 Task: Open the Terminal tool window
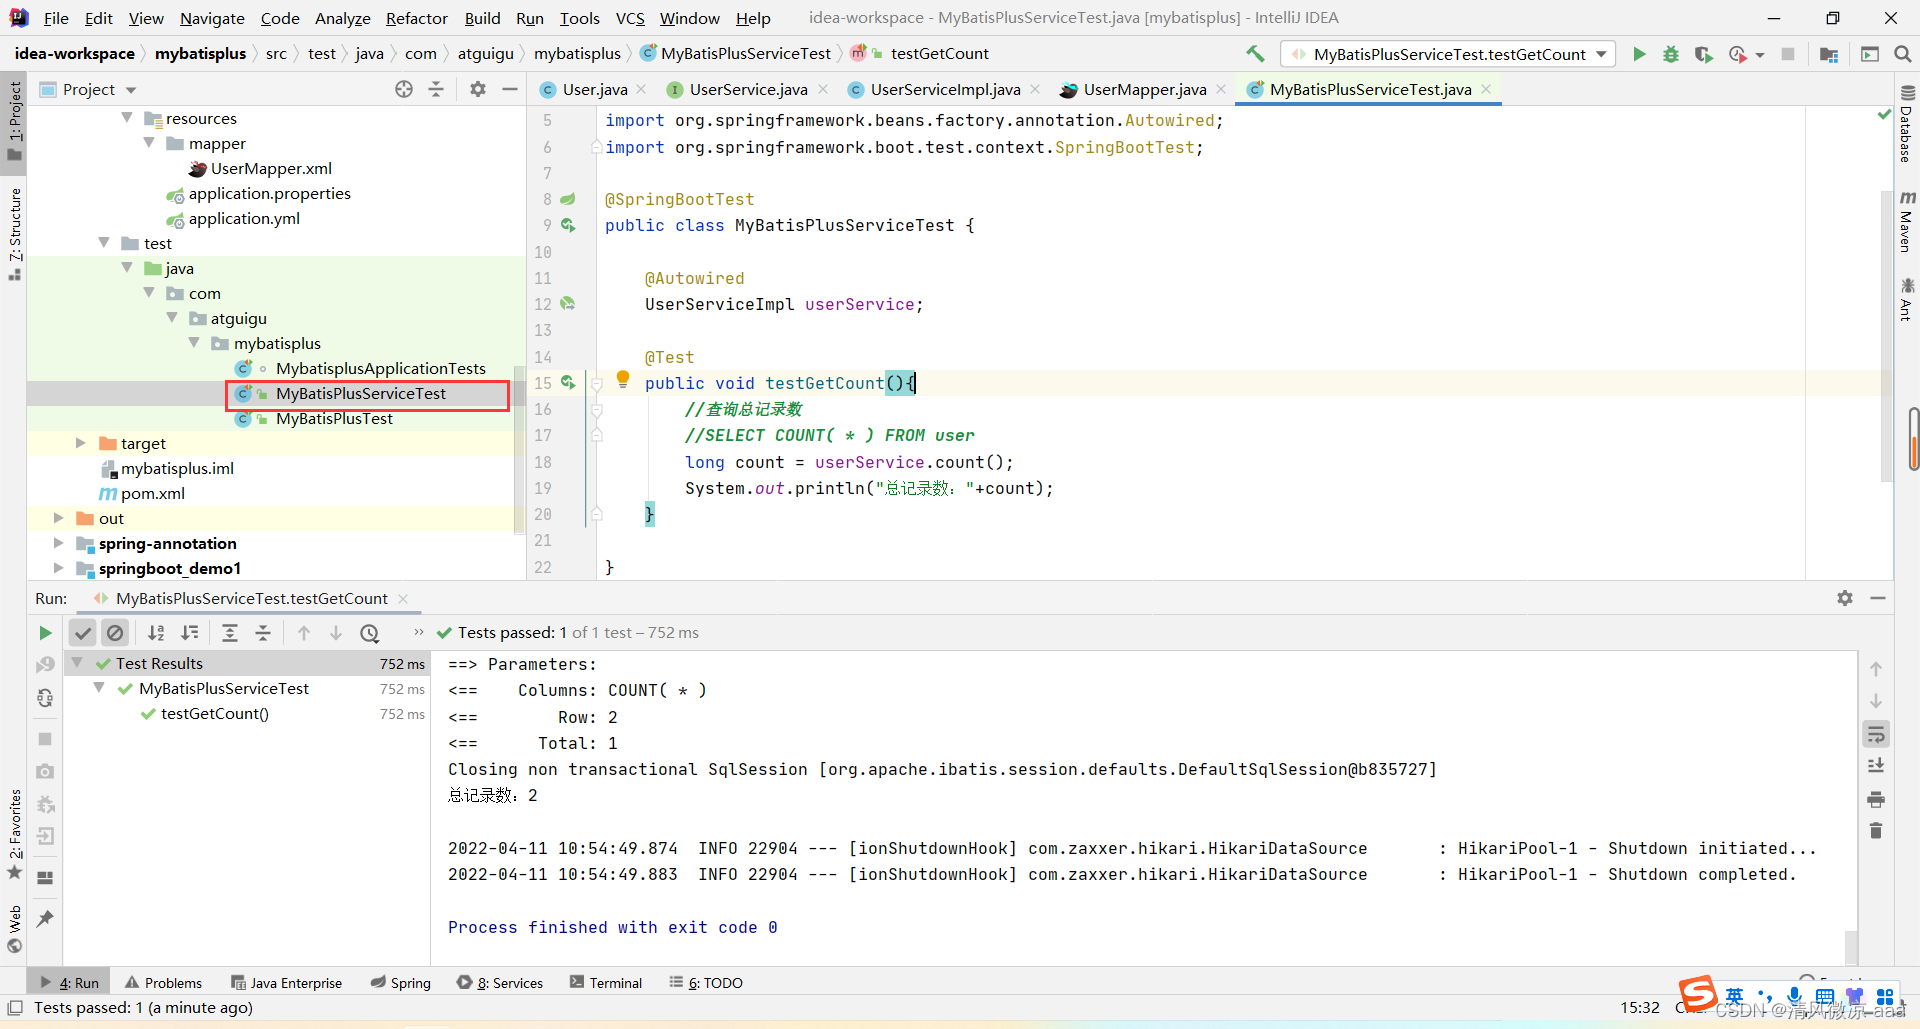[606, 983]
